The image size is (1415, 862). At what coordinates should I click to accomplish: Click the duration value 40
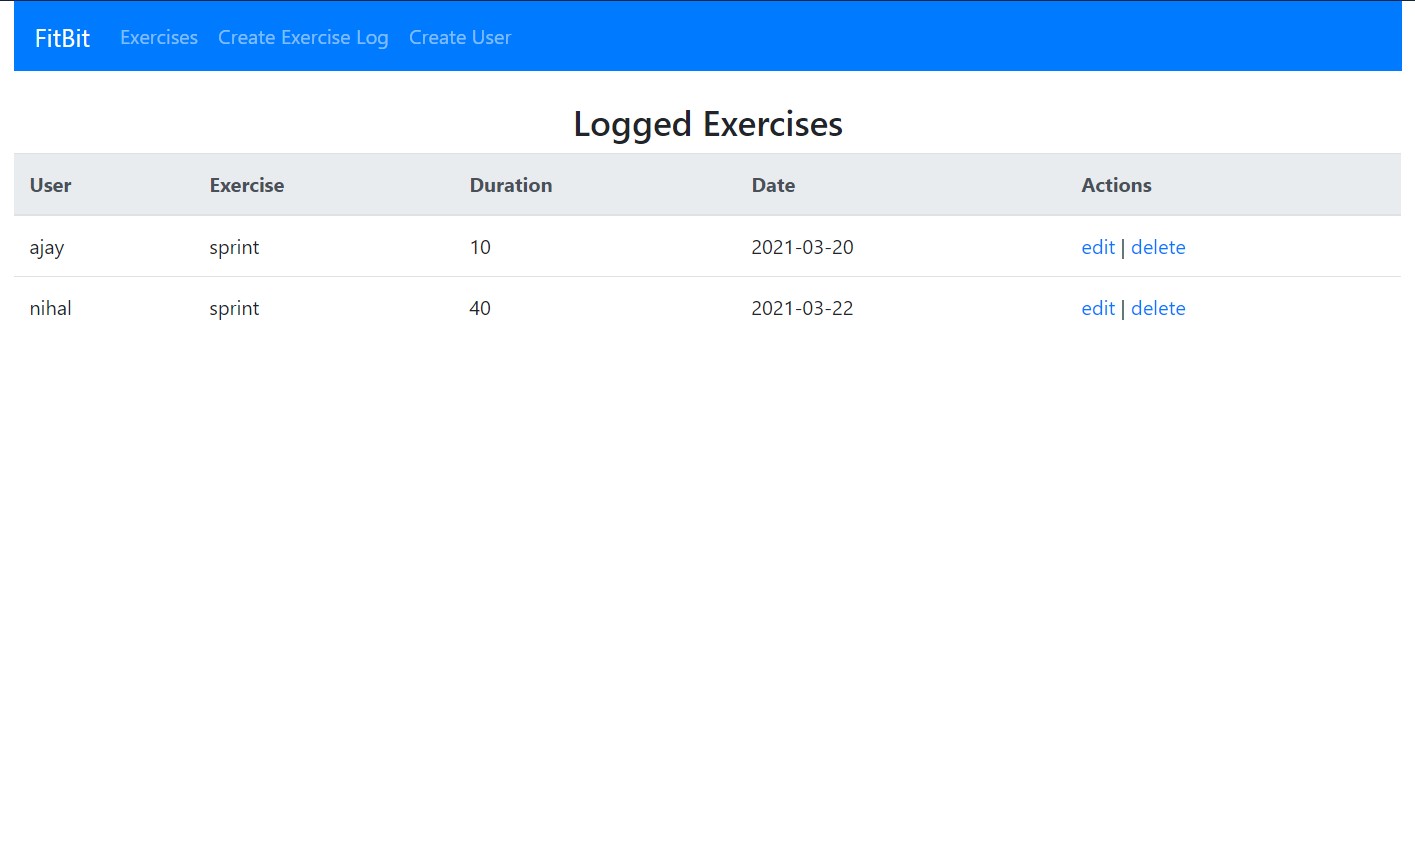[480, 308]
